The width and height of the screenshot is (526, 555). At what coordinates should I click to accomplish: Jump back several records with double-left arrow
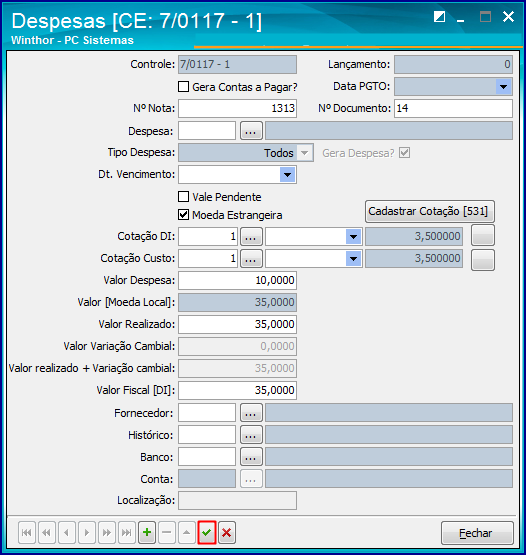tap(46, 532)
